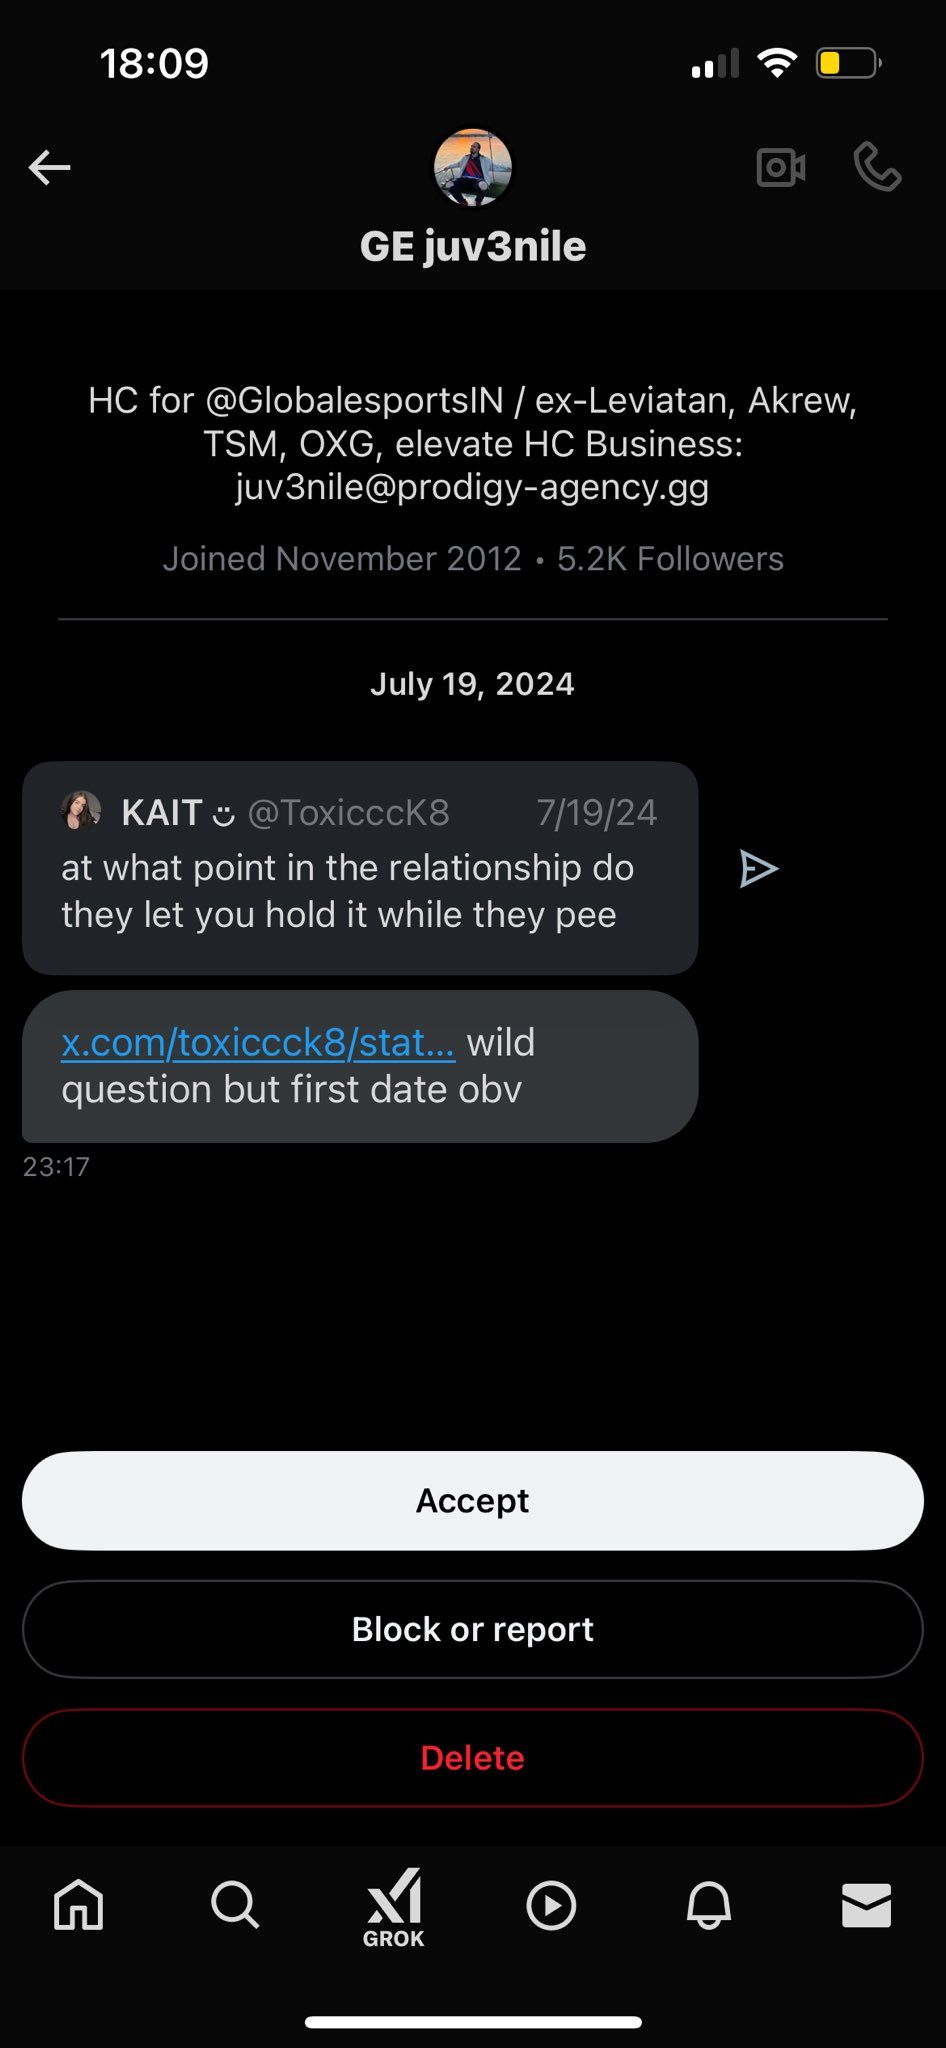Open the Search tab
Image resolution: width=946 pixels, height=2048 pixels.
coord(235,1904)
